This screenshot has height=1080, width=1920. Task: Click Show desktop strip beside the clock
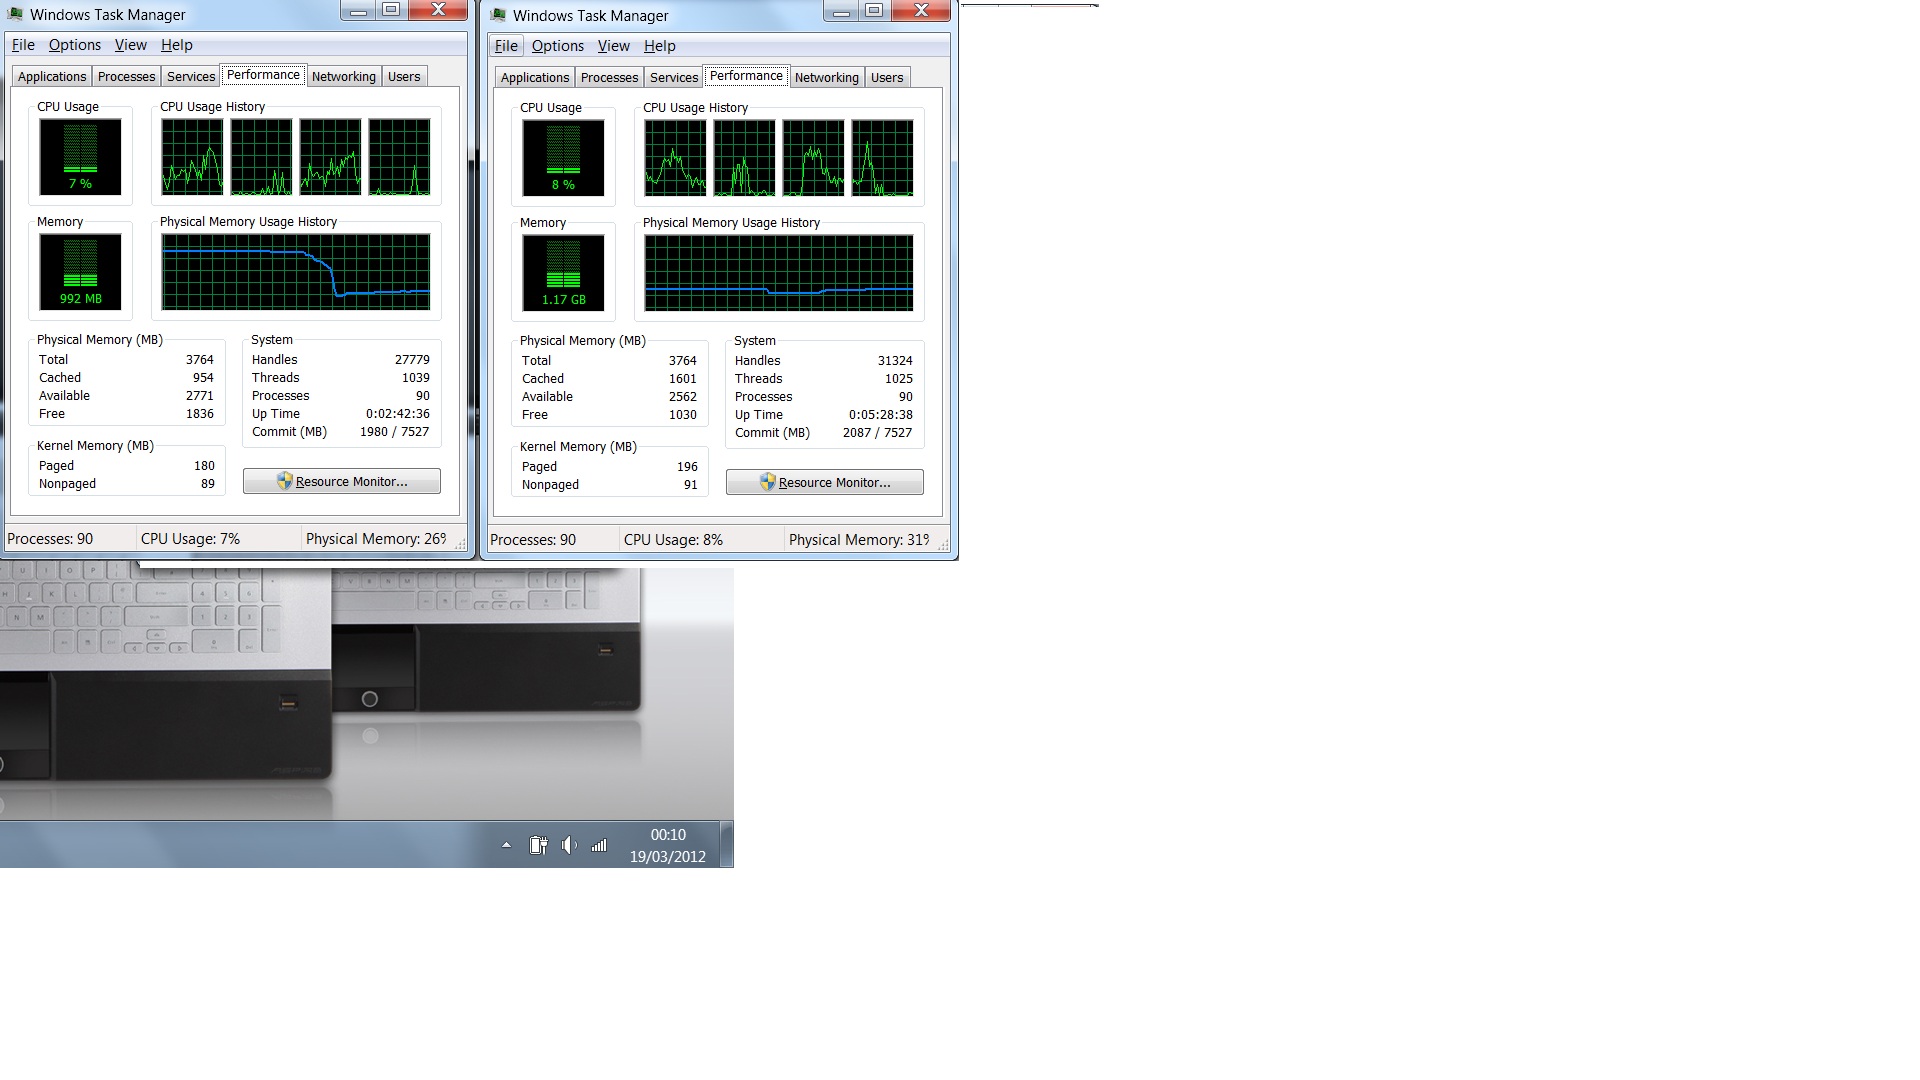pos(727,844)
